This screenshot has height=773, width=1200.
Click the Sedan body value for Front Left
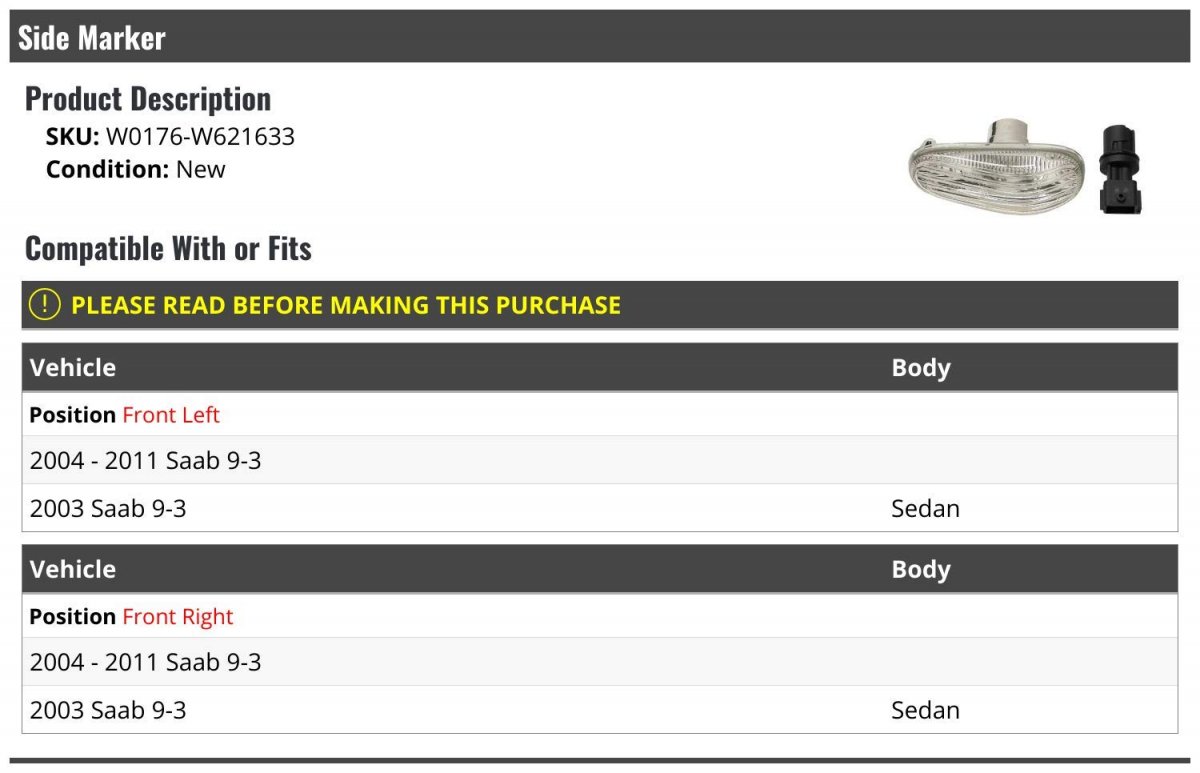point(925,508)
